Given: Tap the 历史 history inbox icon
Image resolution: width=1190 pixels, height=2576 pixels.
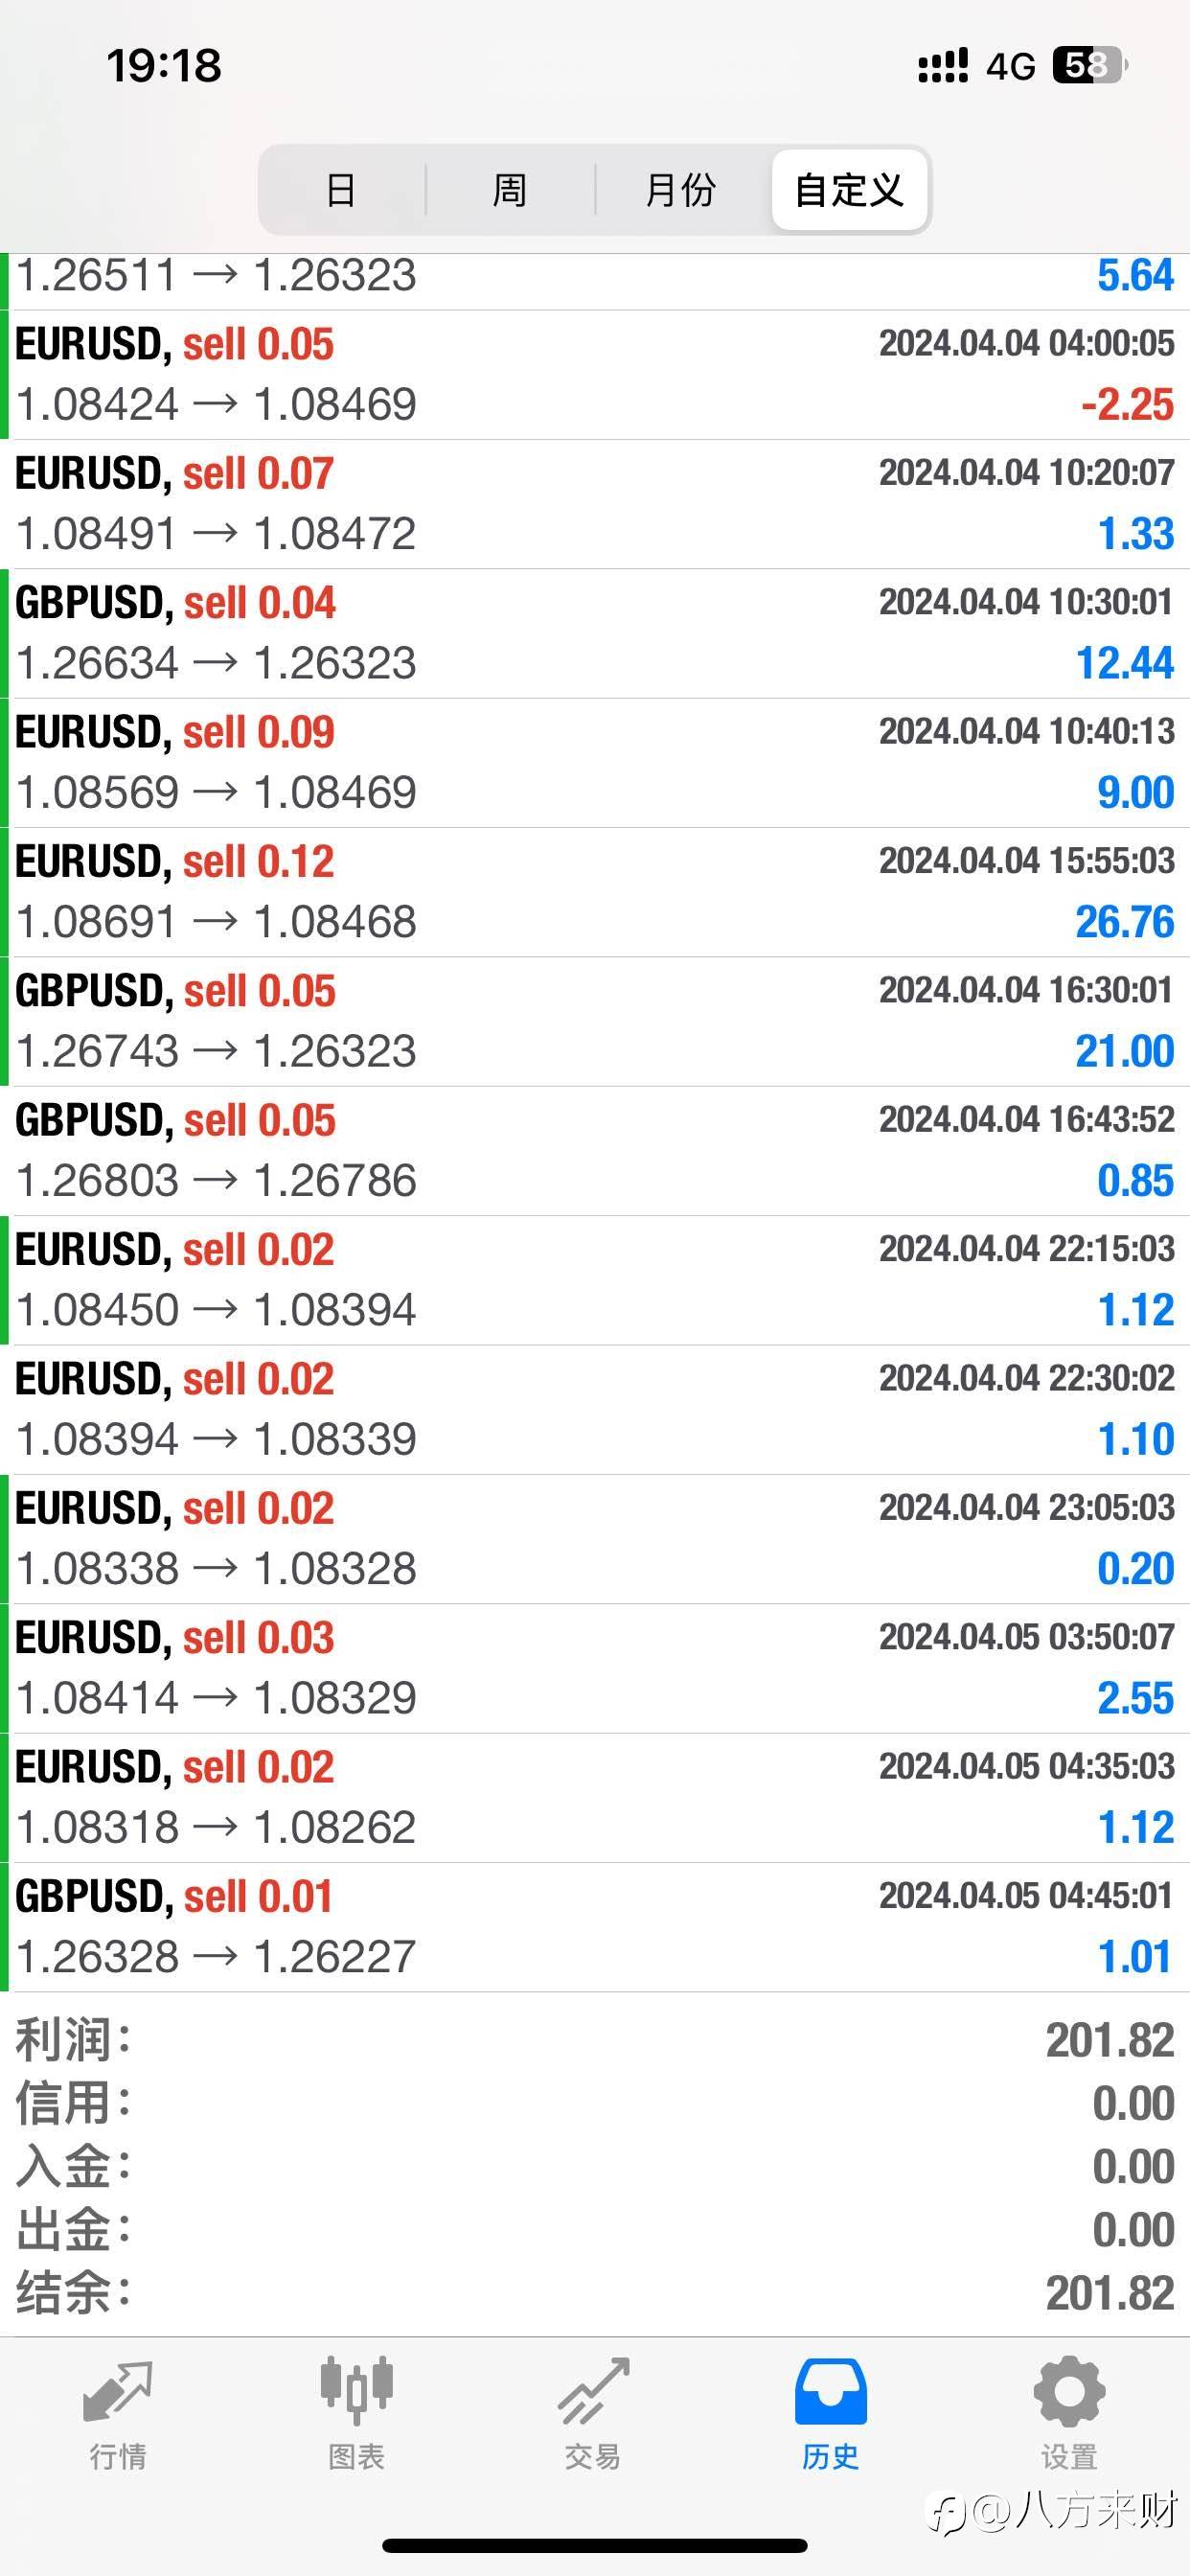Looking at the screenshot, I should coord(830,2392).
